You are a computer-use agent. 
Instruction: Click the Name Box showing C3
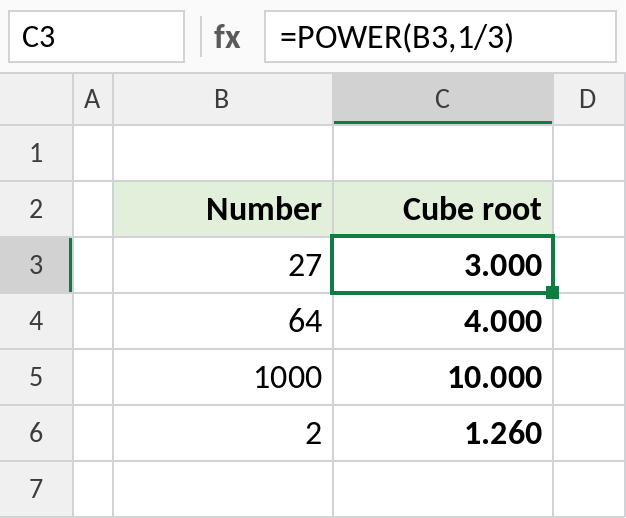pyautogui.click(x=96, y=37)
